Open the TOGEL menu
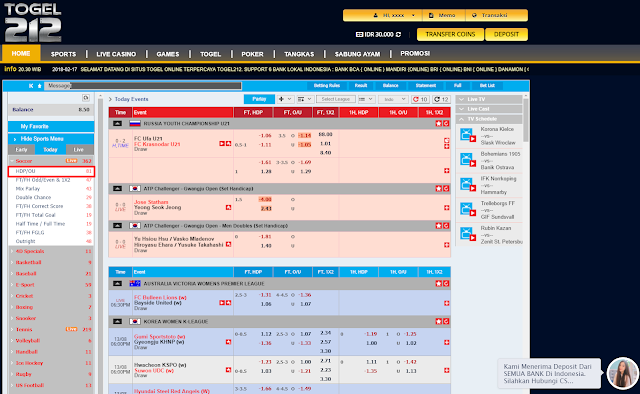 (210, 54)
